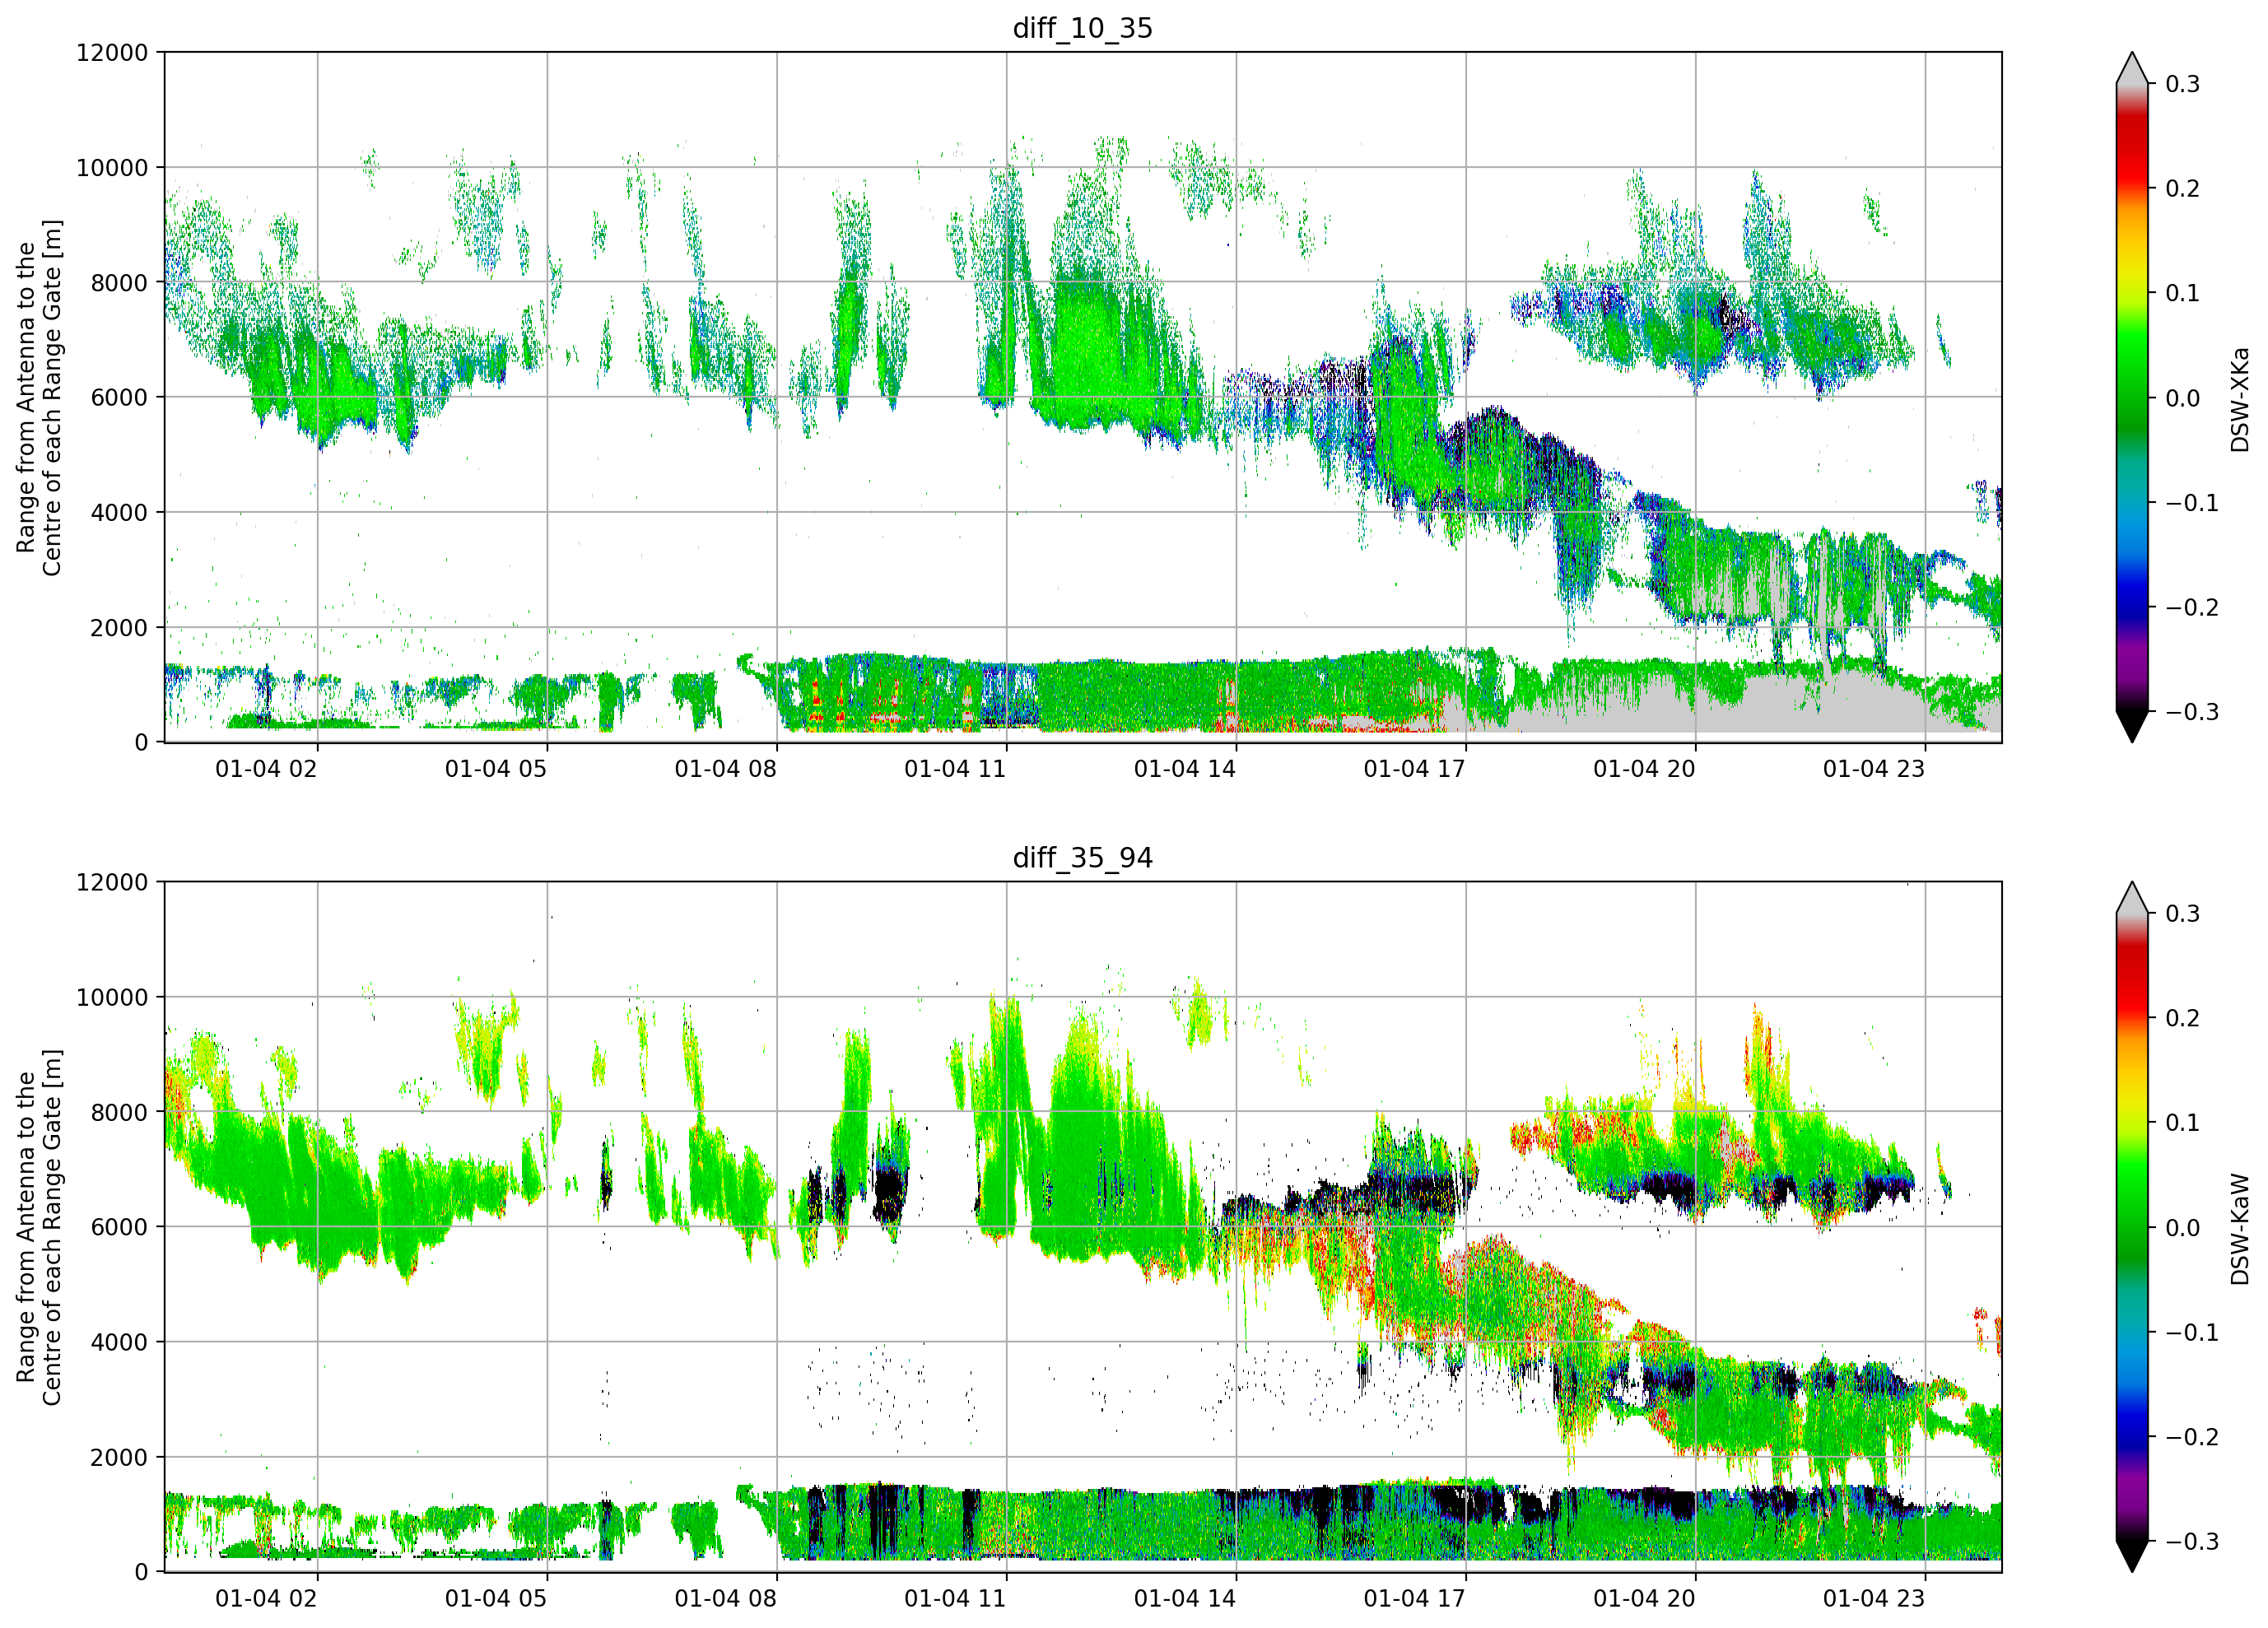The image size is (2268, 1628).
Task: Click the black lower arrow of DSW-XKa colorbar
Action: coord(2132,727)
